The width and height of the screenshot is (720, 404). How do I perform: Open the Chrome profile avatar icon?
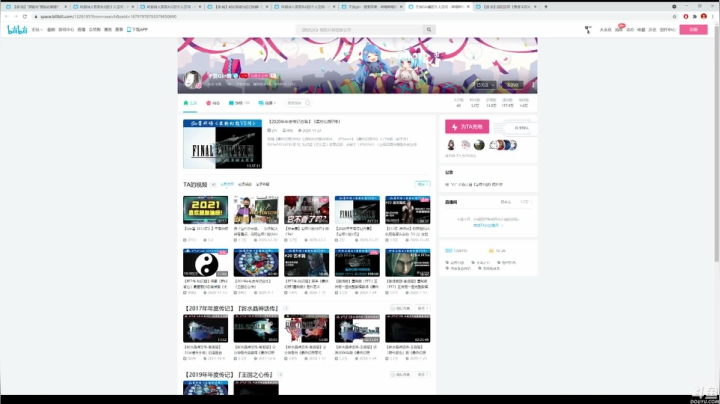[703, 17]
